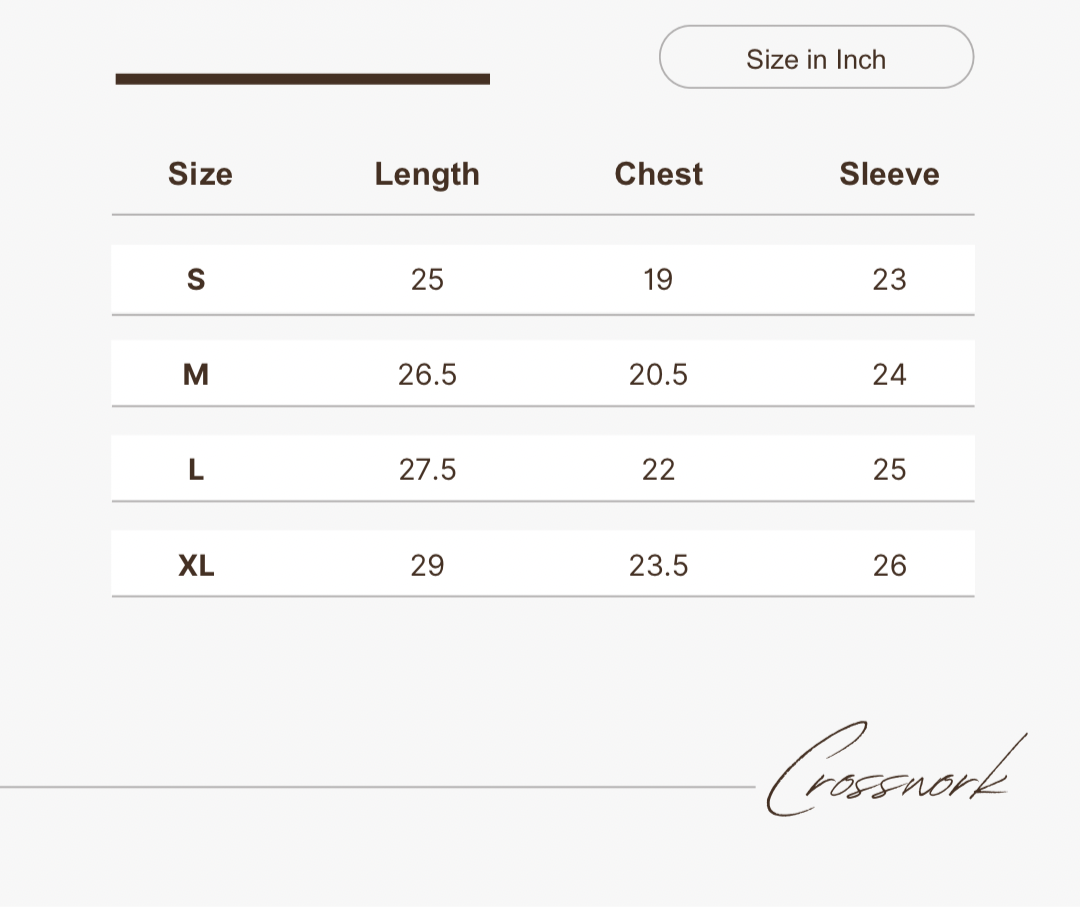This screenshot has width=1080, height=907.
Task: Choose the XL size row label
Action: click(x=196, y=565)
